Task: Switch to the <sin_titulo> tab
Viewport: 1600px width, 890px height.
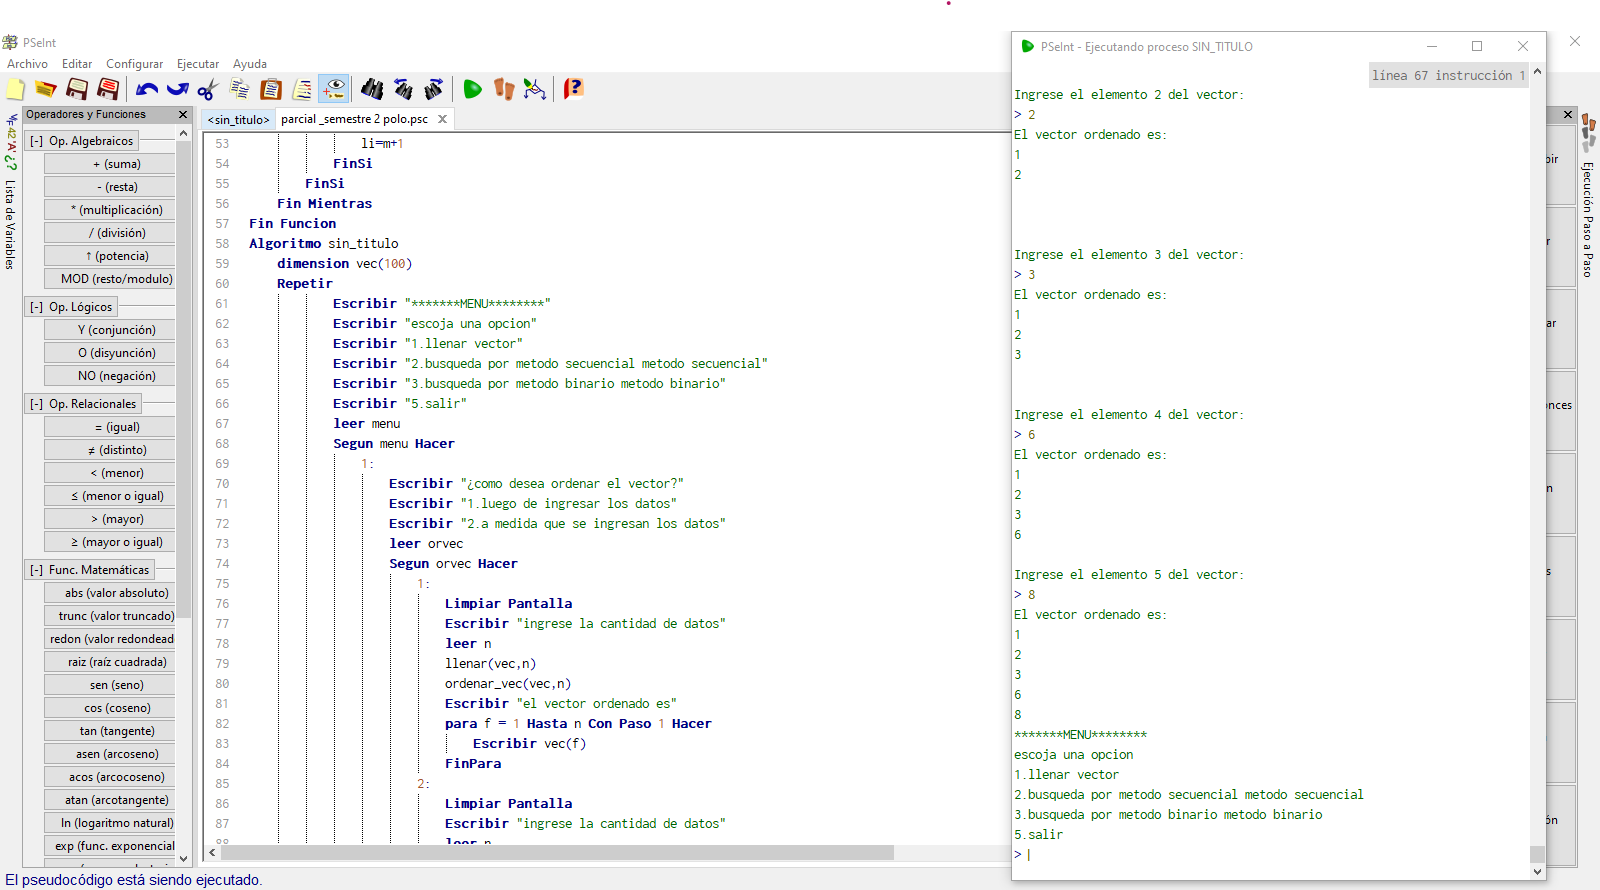Action: coord(238,119)
